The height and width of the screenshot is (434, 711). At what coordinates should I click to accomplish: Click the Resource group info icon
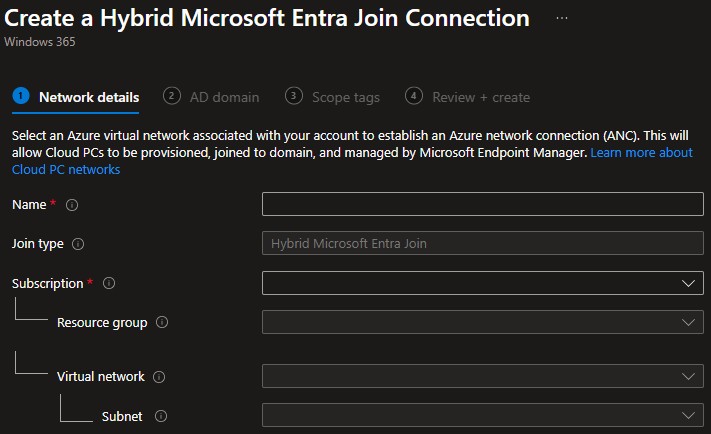click(x=162, y=323)
